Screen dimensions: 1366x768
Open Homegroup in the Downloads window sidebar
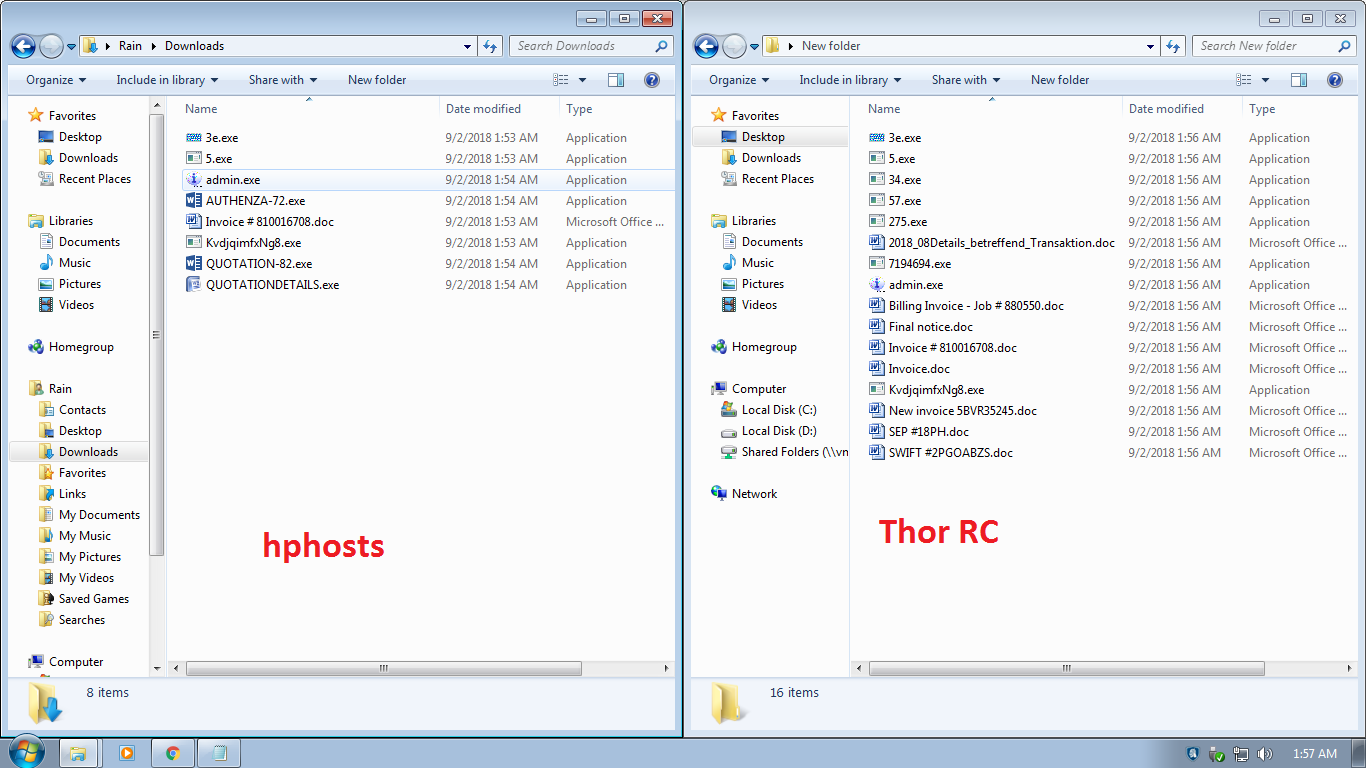click(x=71, y=347)
